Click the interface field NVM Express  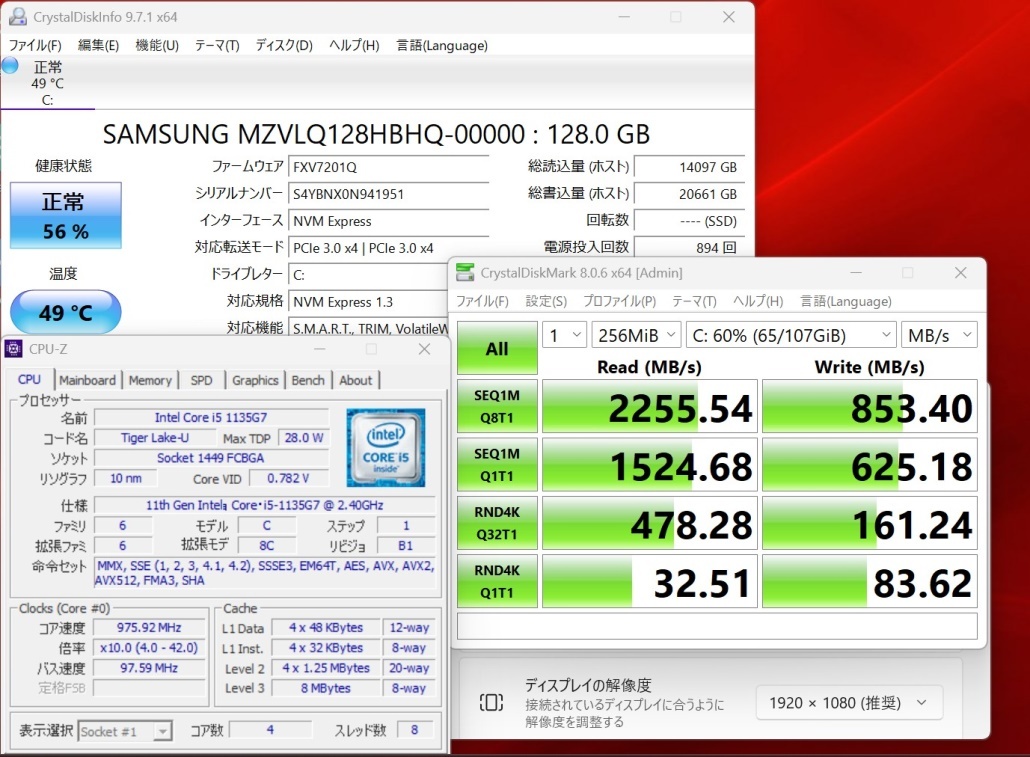pos(388,221)
